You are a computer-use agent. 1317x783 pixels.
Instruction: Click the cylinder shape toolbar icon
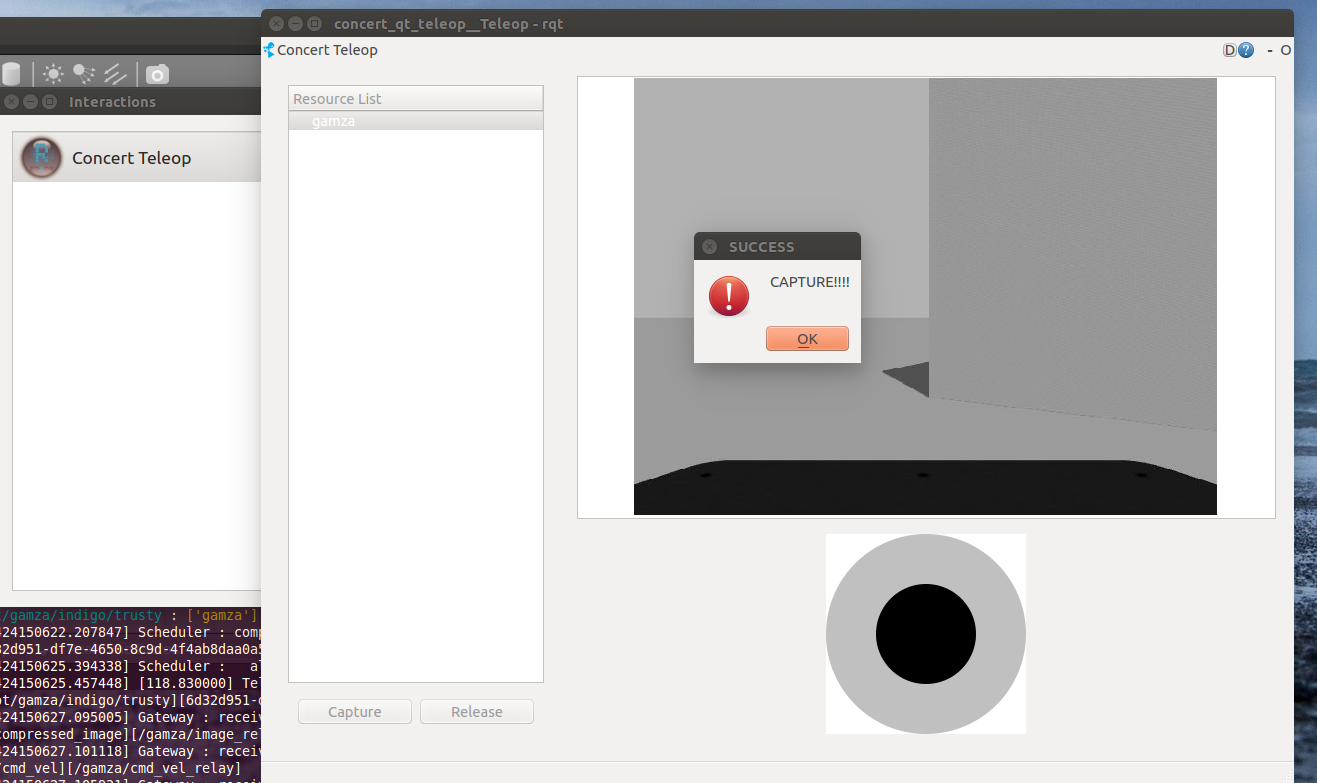(11, 74)
